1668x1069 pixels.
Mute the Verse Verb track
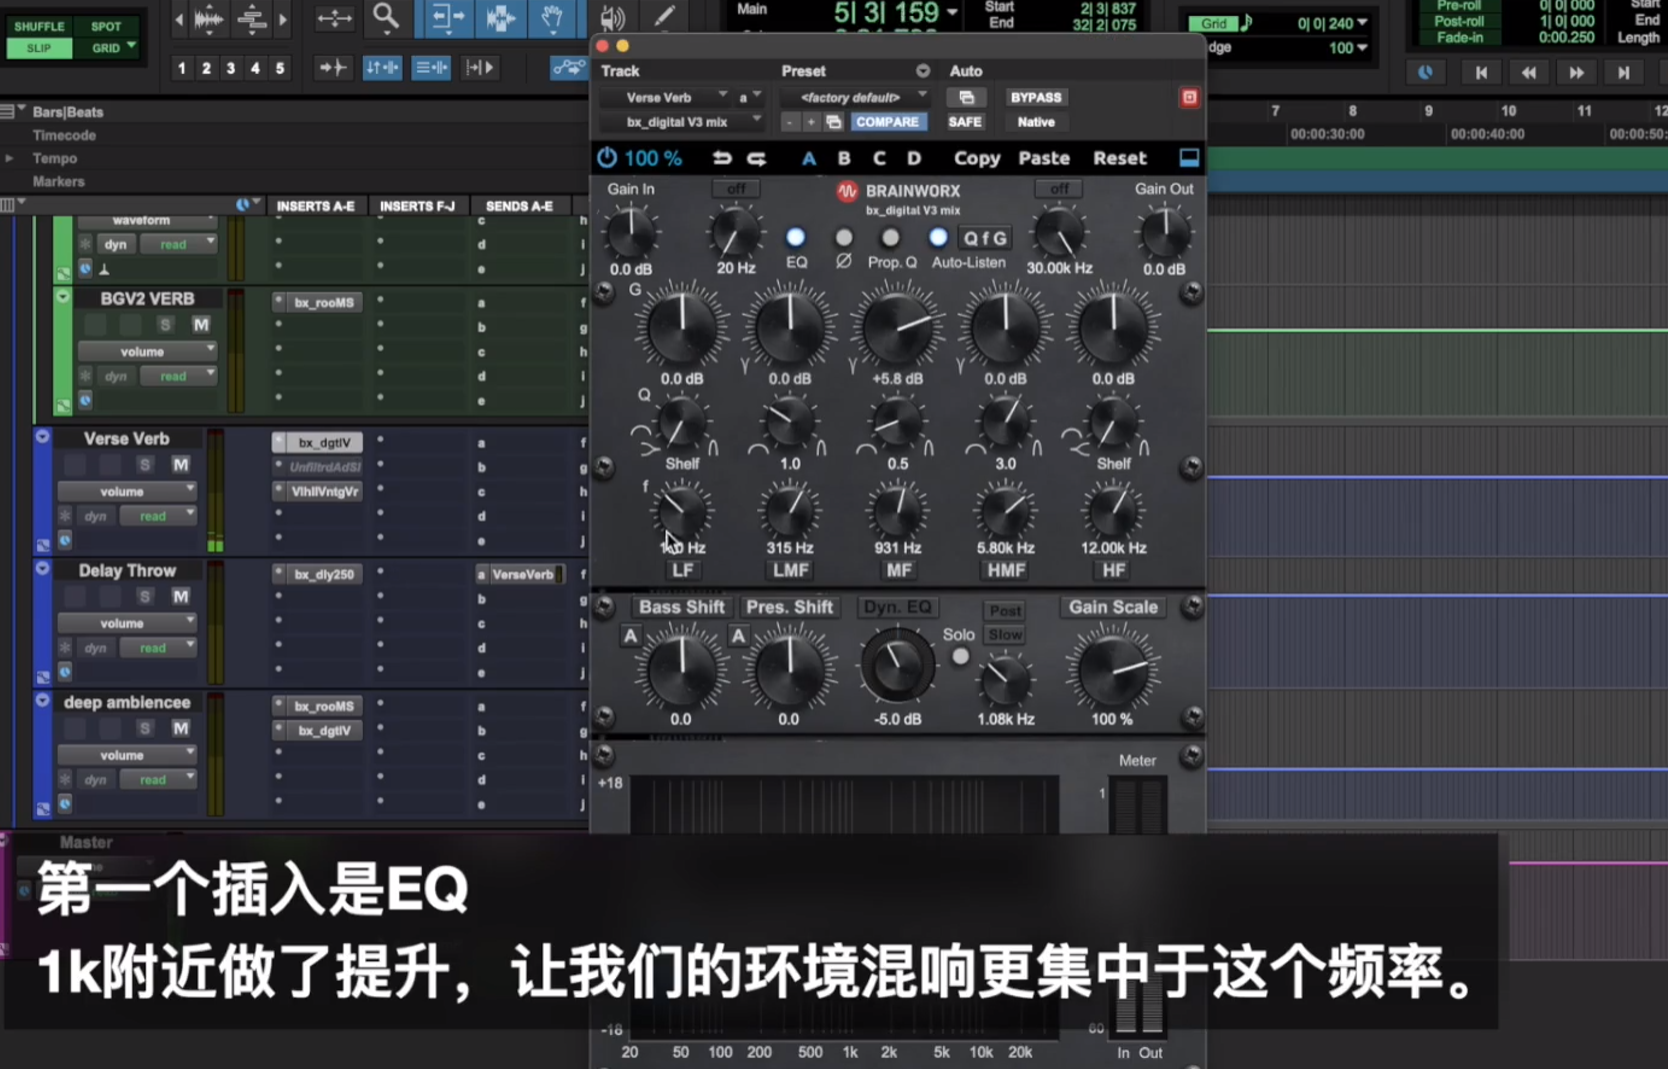pos(180,464)
